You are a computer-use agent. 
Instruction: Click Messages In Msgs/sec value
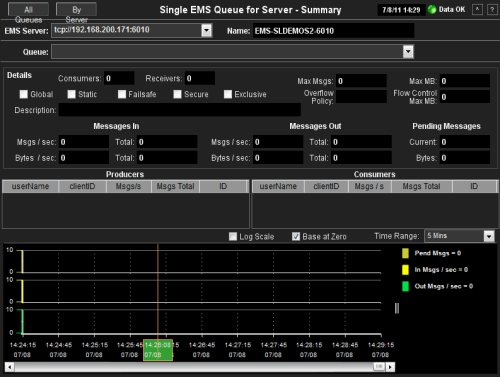click(84, 142)
